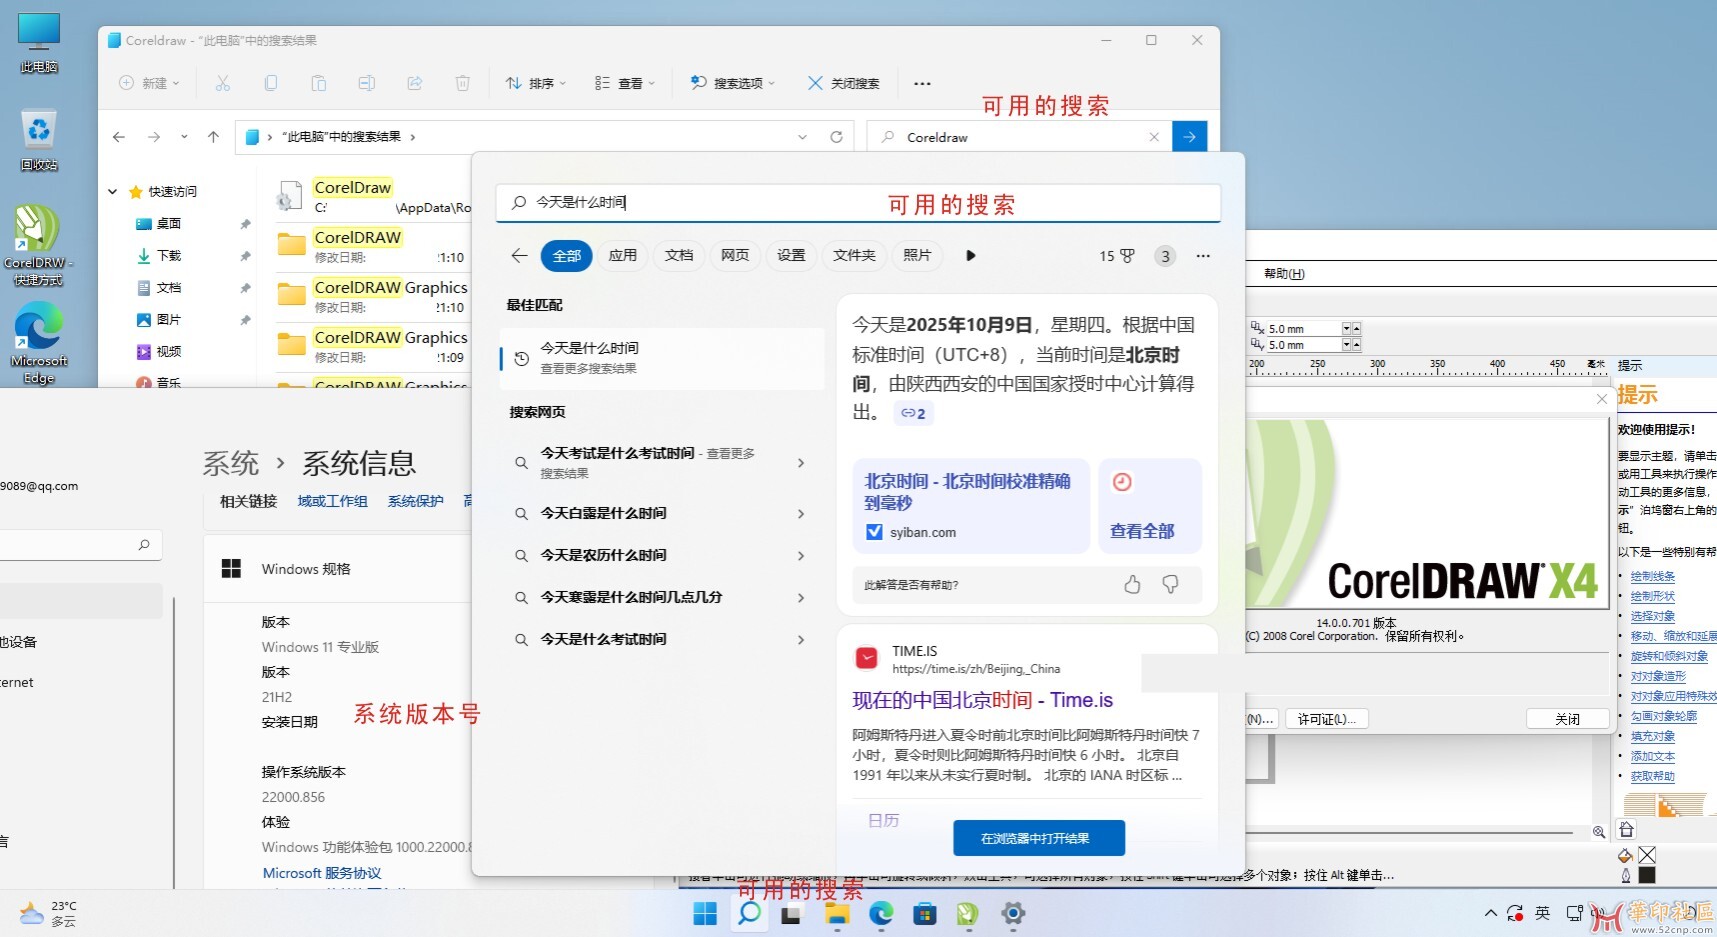This screenshot has height=937, width=1717.
Task: Give thumbs down on the time answer
Action: [1170, 584]
